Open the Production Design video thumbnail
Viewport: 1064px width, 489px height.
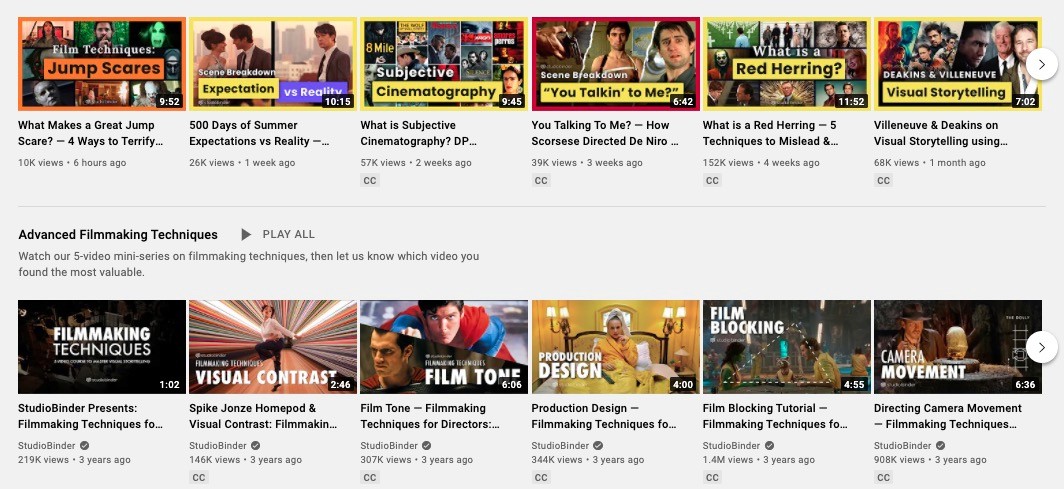tap(615, 347)
